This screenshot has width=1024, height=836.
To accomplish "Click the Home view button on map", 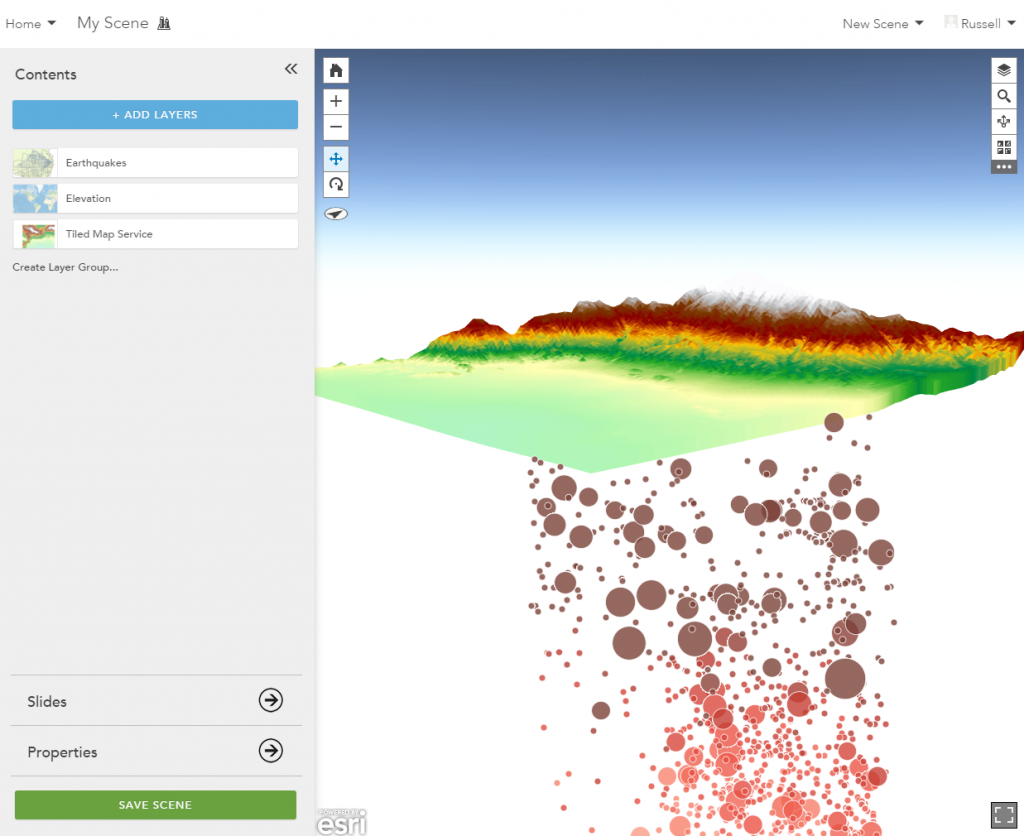I will click(336, 71).
